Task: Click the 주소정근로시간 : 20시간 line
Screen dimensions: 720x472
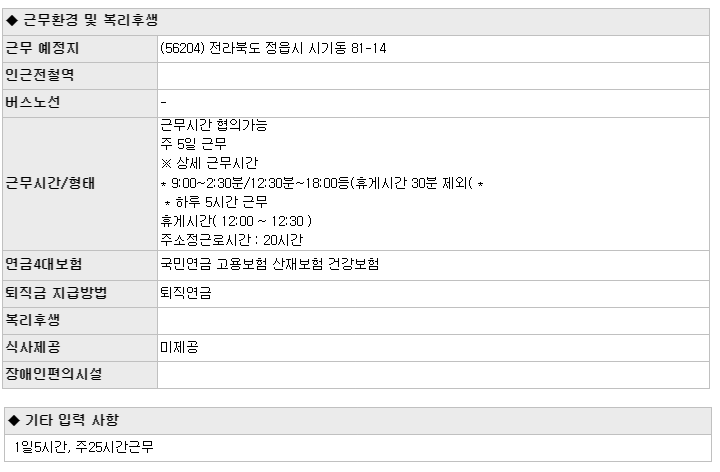Action: (x=231, y=240)
